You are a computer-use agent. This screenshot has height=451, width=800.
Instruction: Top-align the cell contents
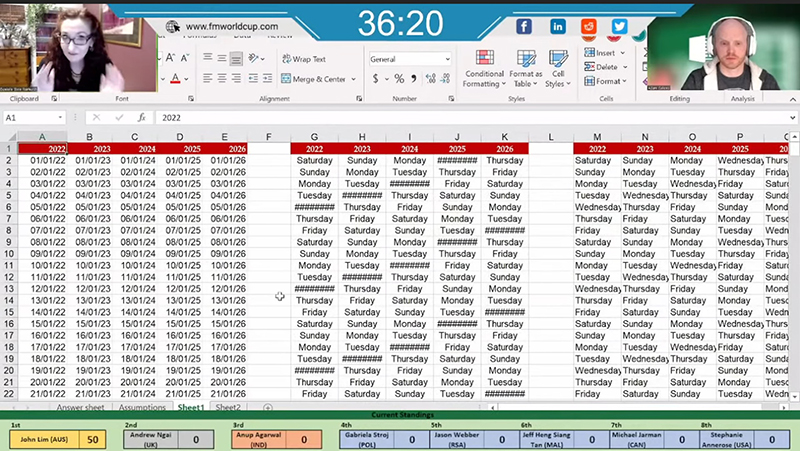(208, 58)
